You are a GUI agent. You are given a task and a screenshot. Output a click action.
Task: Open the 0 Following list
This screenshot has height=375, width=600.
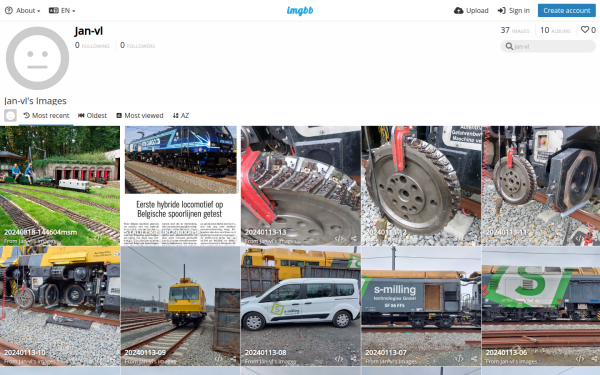(92, 46)
